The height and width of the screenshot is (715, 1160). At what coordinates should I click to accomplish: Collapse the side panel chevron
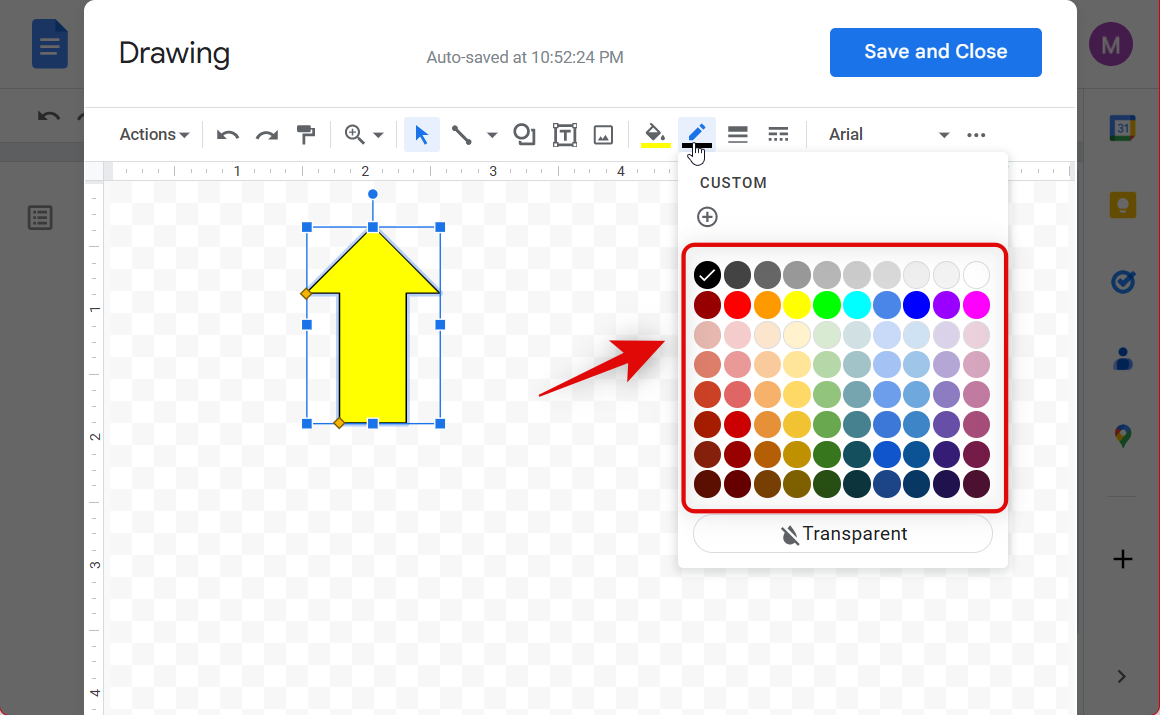1122,677
